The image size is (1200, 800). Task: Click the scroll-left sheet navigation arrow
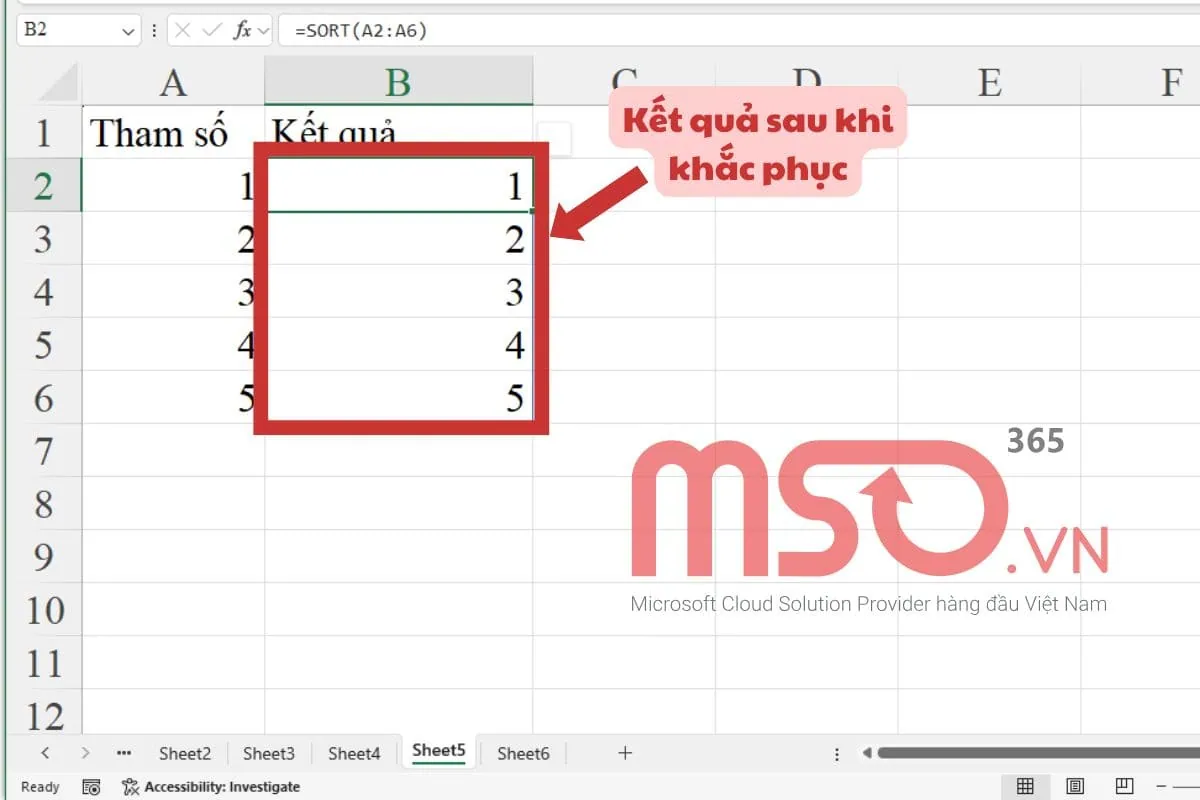tap(47, 752)
